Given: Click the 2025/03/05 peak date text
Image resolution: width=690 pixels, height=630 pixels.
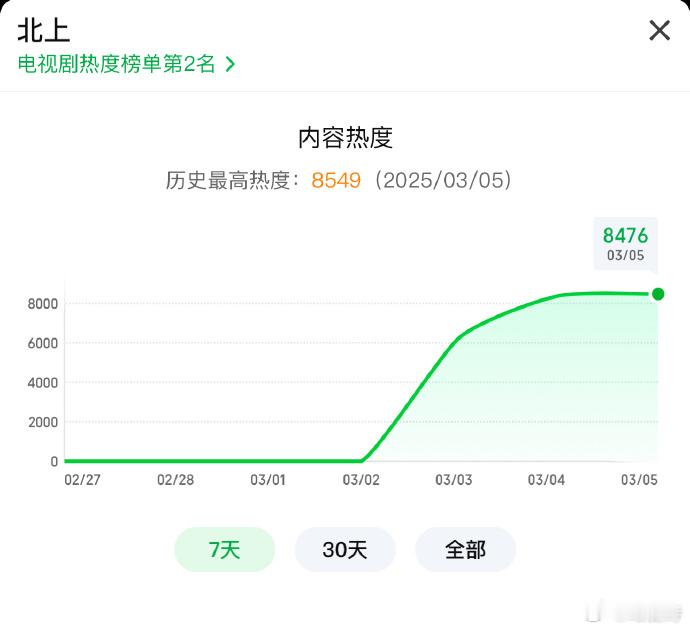Looking at the screenshot, I should pos(444,180).
